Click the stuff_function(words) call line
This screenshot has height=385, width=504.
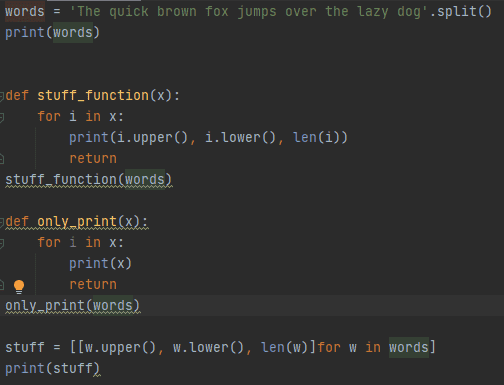click(89, 180)
